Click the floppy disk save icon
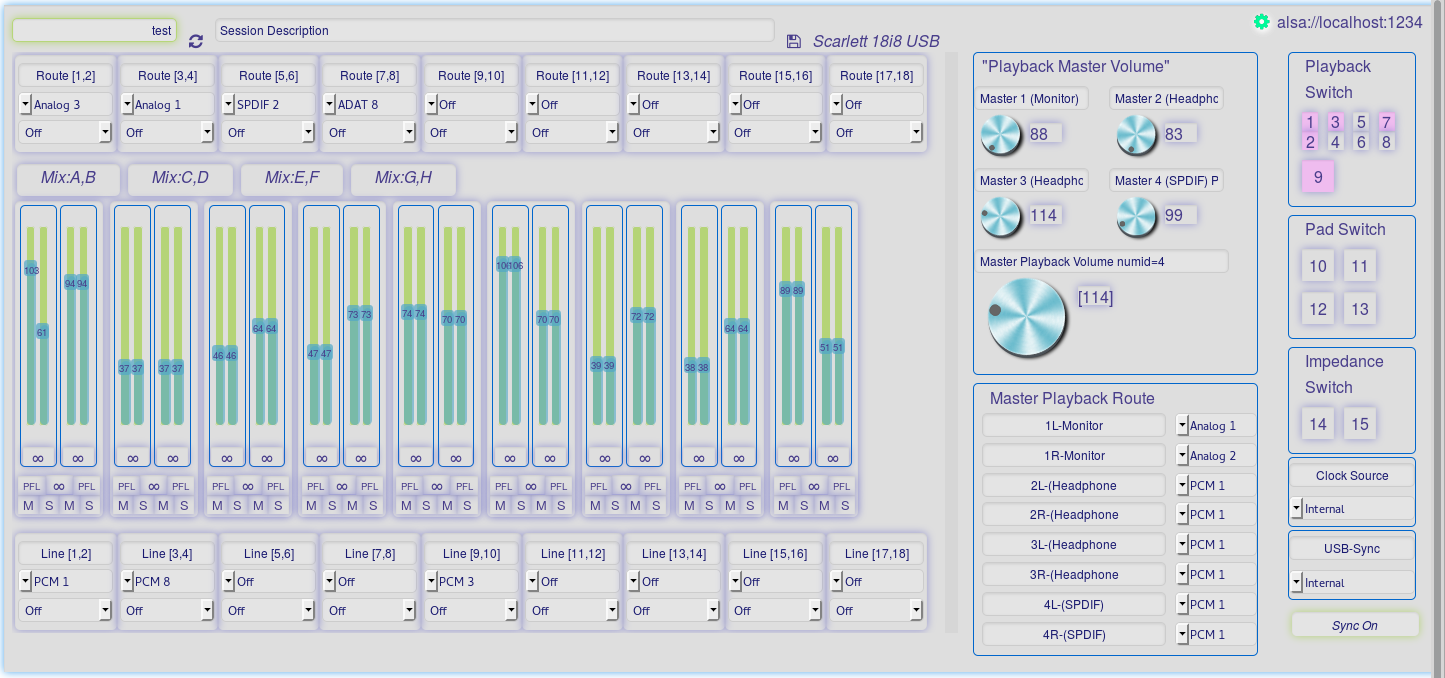Screen dimensions: 1445x678 pos(794,41)
